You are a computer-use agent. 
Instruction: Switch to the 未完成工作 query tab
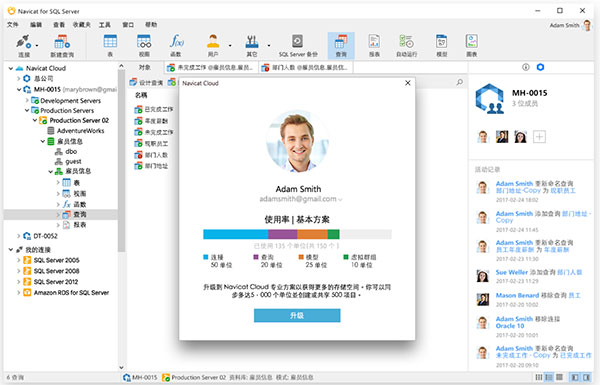pyautogui.click(x=211, y=68)
